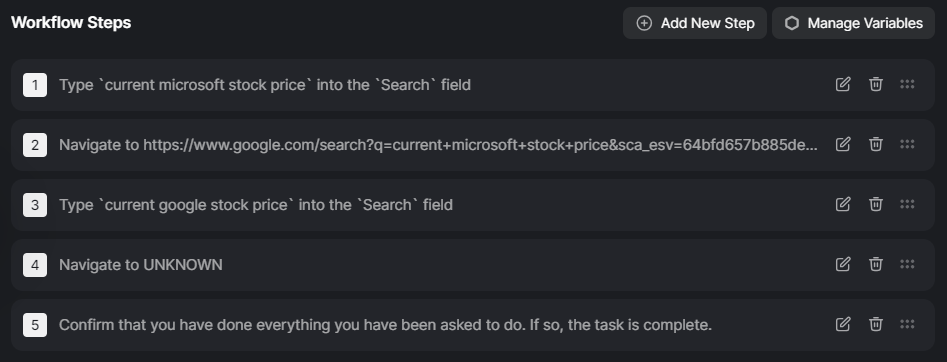This screenshot has height=362, width=947.
Task: Edit step 1 with the pencil icon
Action: point(843,85)
